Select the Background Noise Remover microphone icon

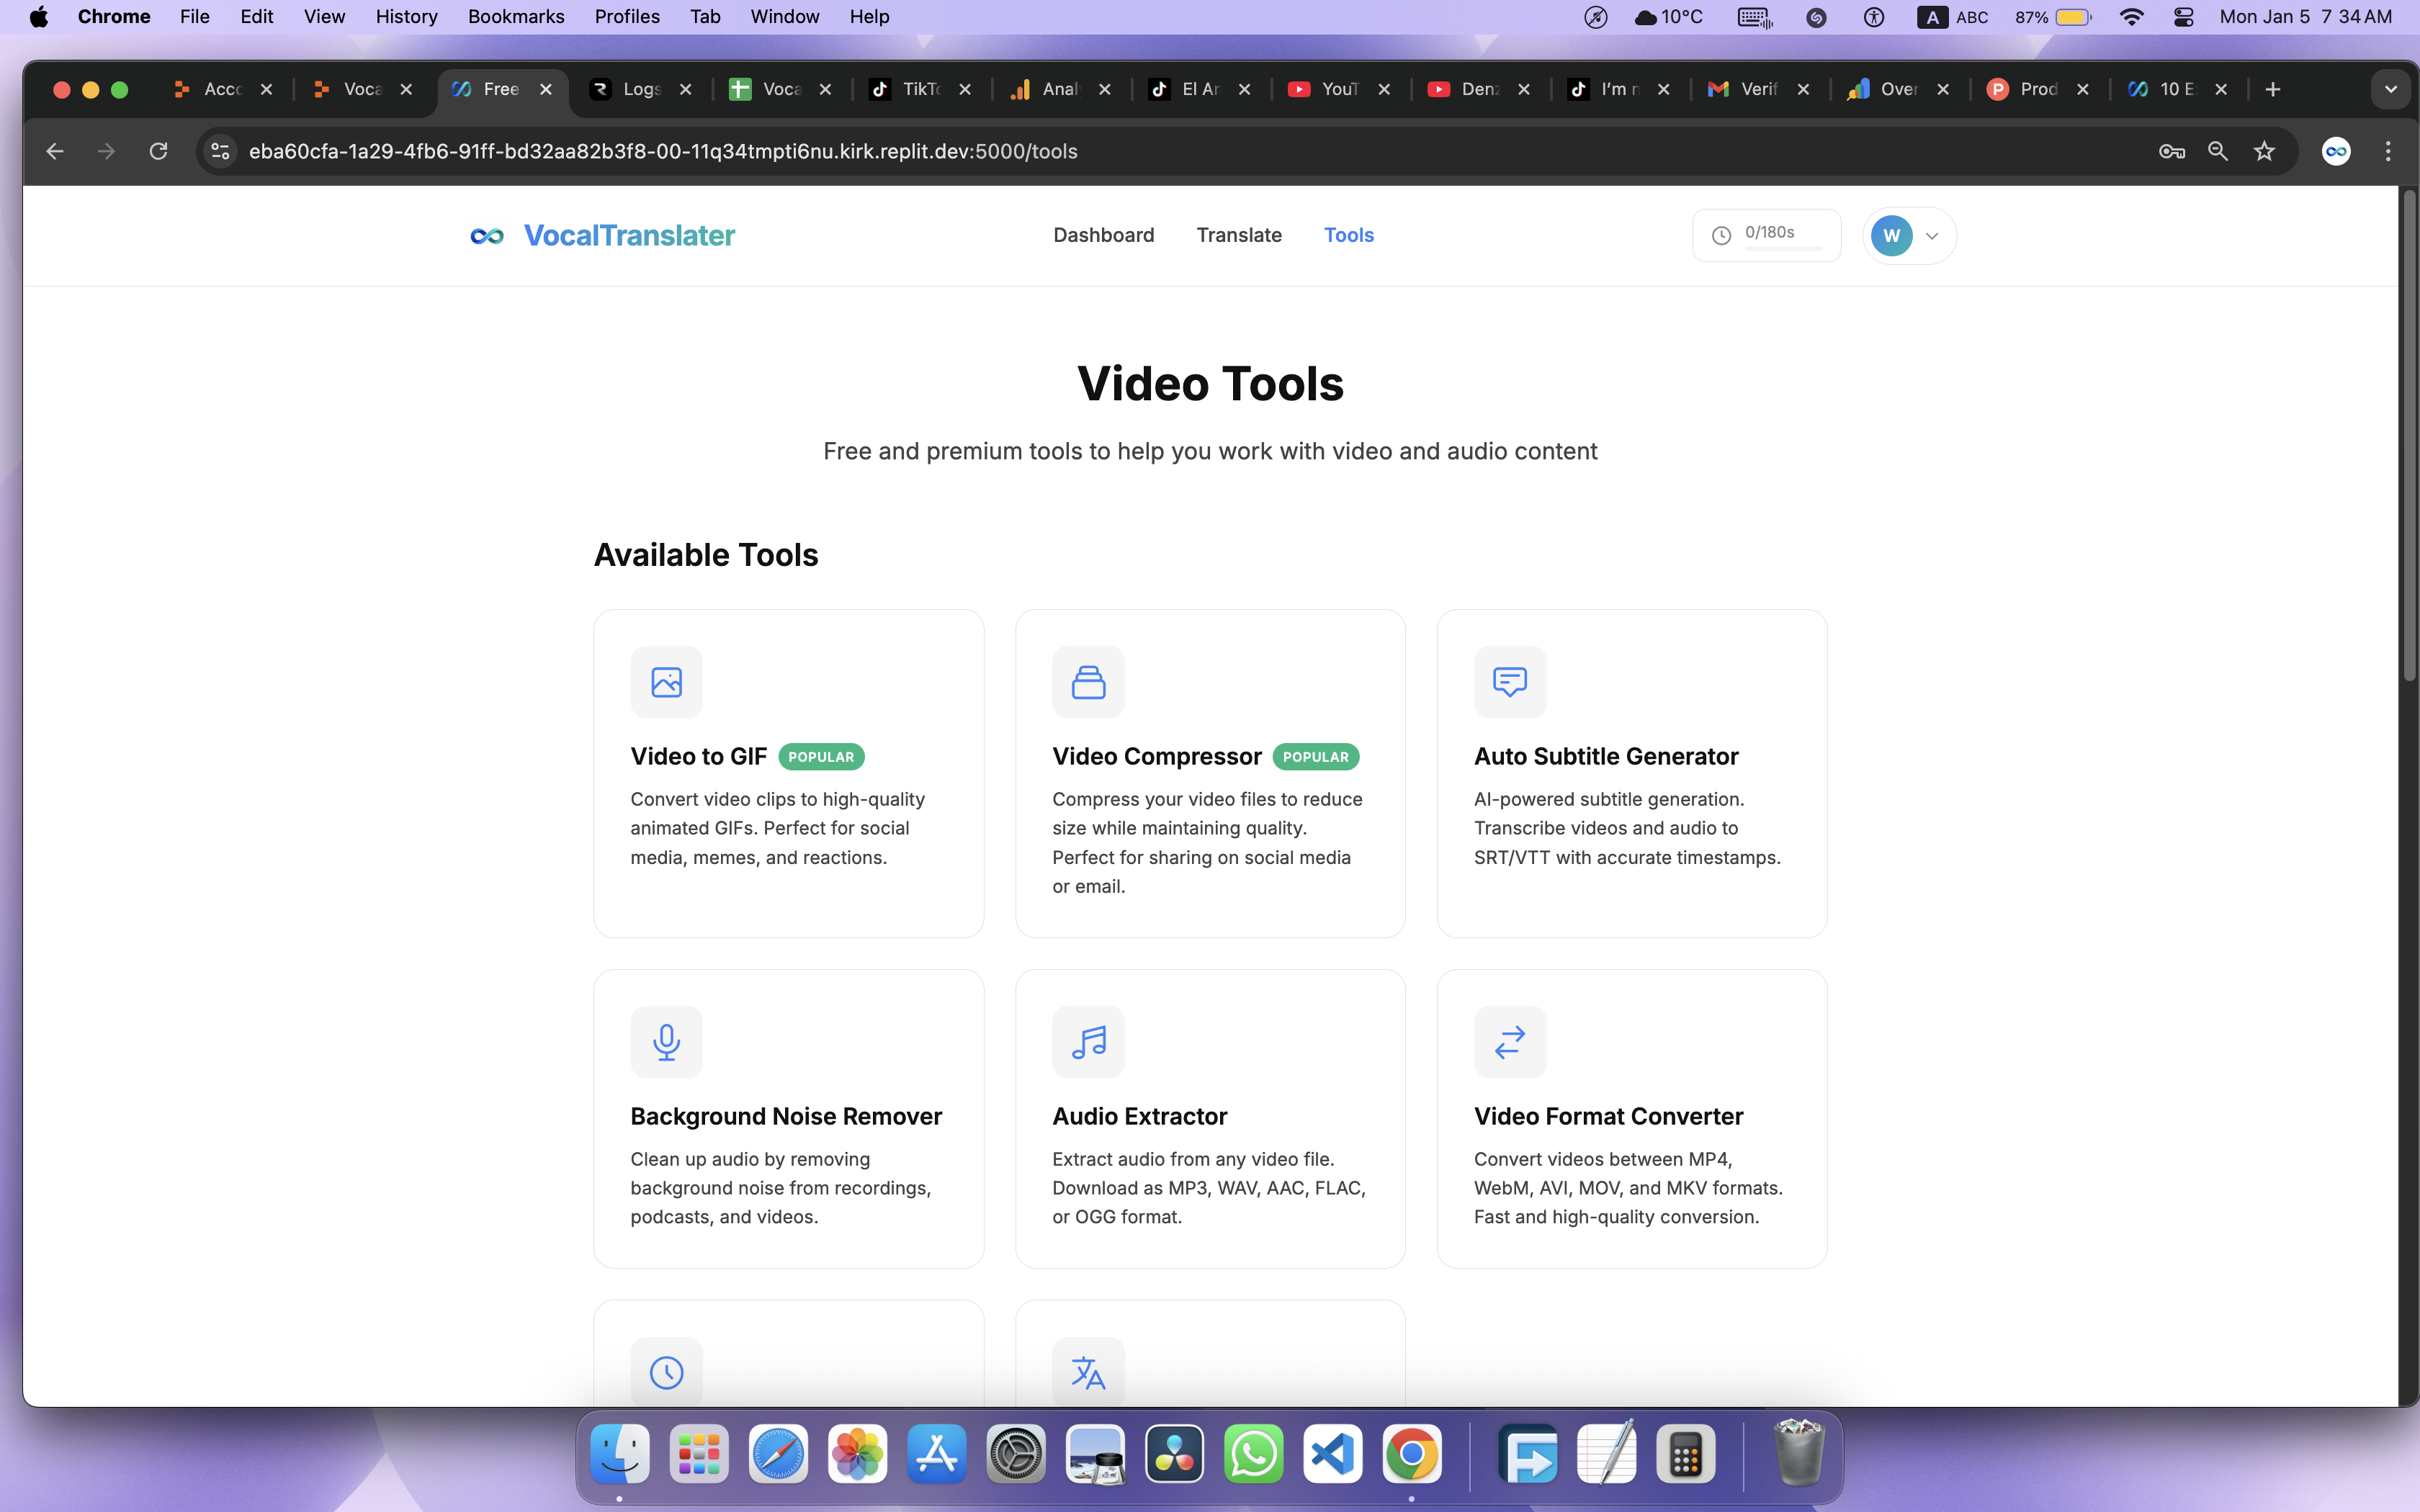666,1041
